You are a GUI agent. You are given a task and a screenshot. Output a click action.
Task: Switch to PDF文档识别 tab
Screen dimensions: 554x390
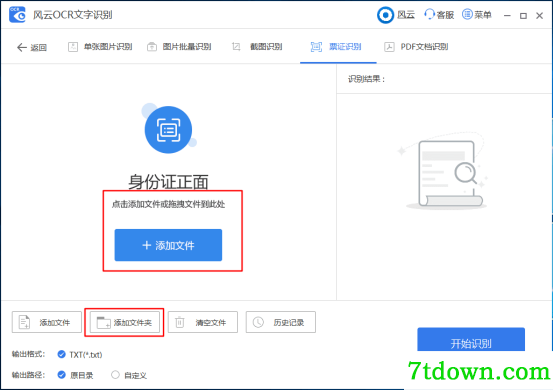click(x=416, y=47)
